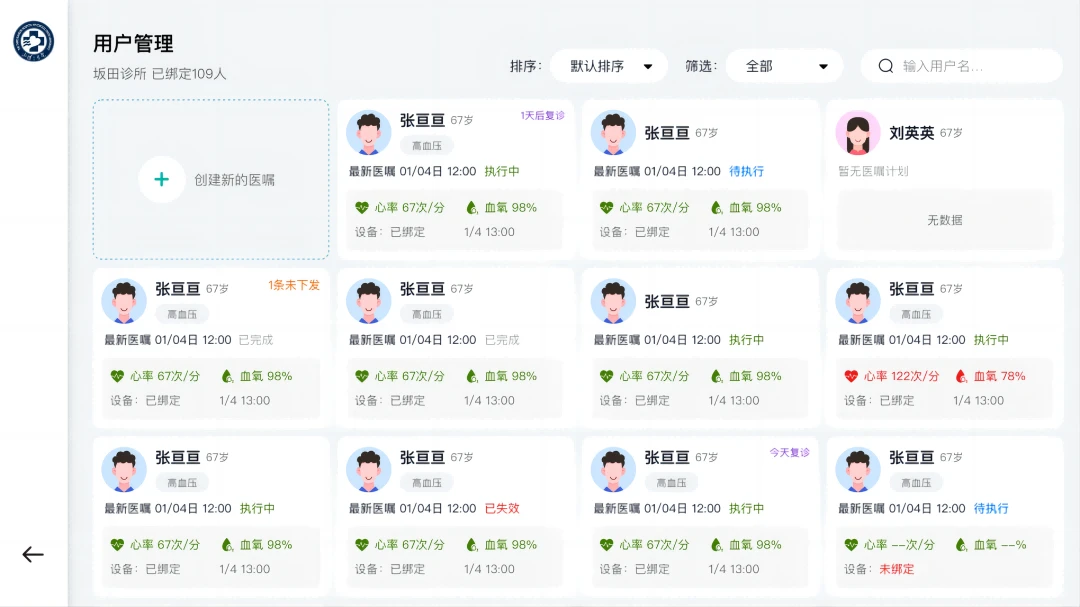
Task: Click the magnifier search icon
Action: 886,66
